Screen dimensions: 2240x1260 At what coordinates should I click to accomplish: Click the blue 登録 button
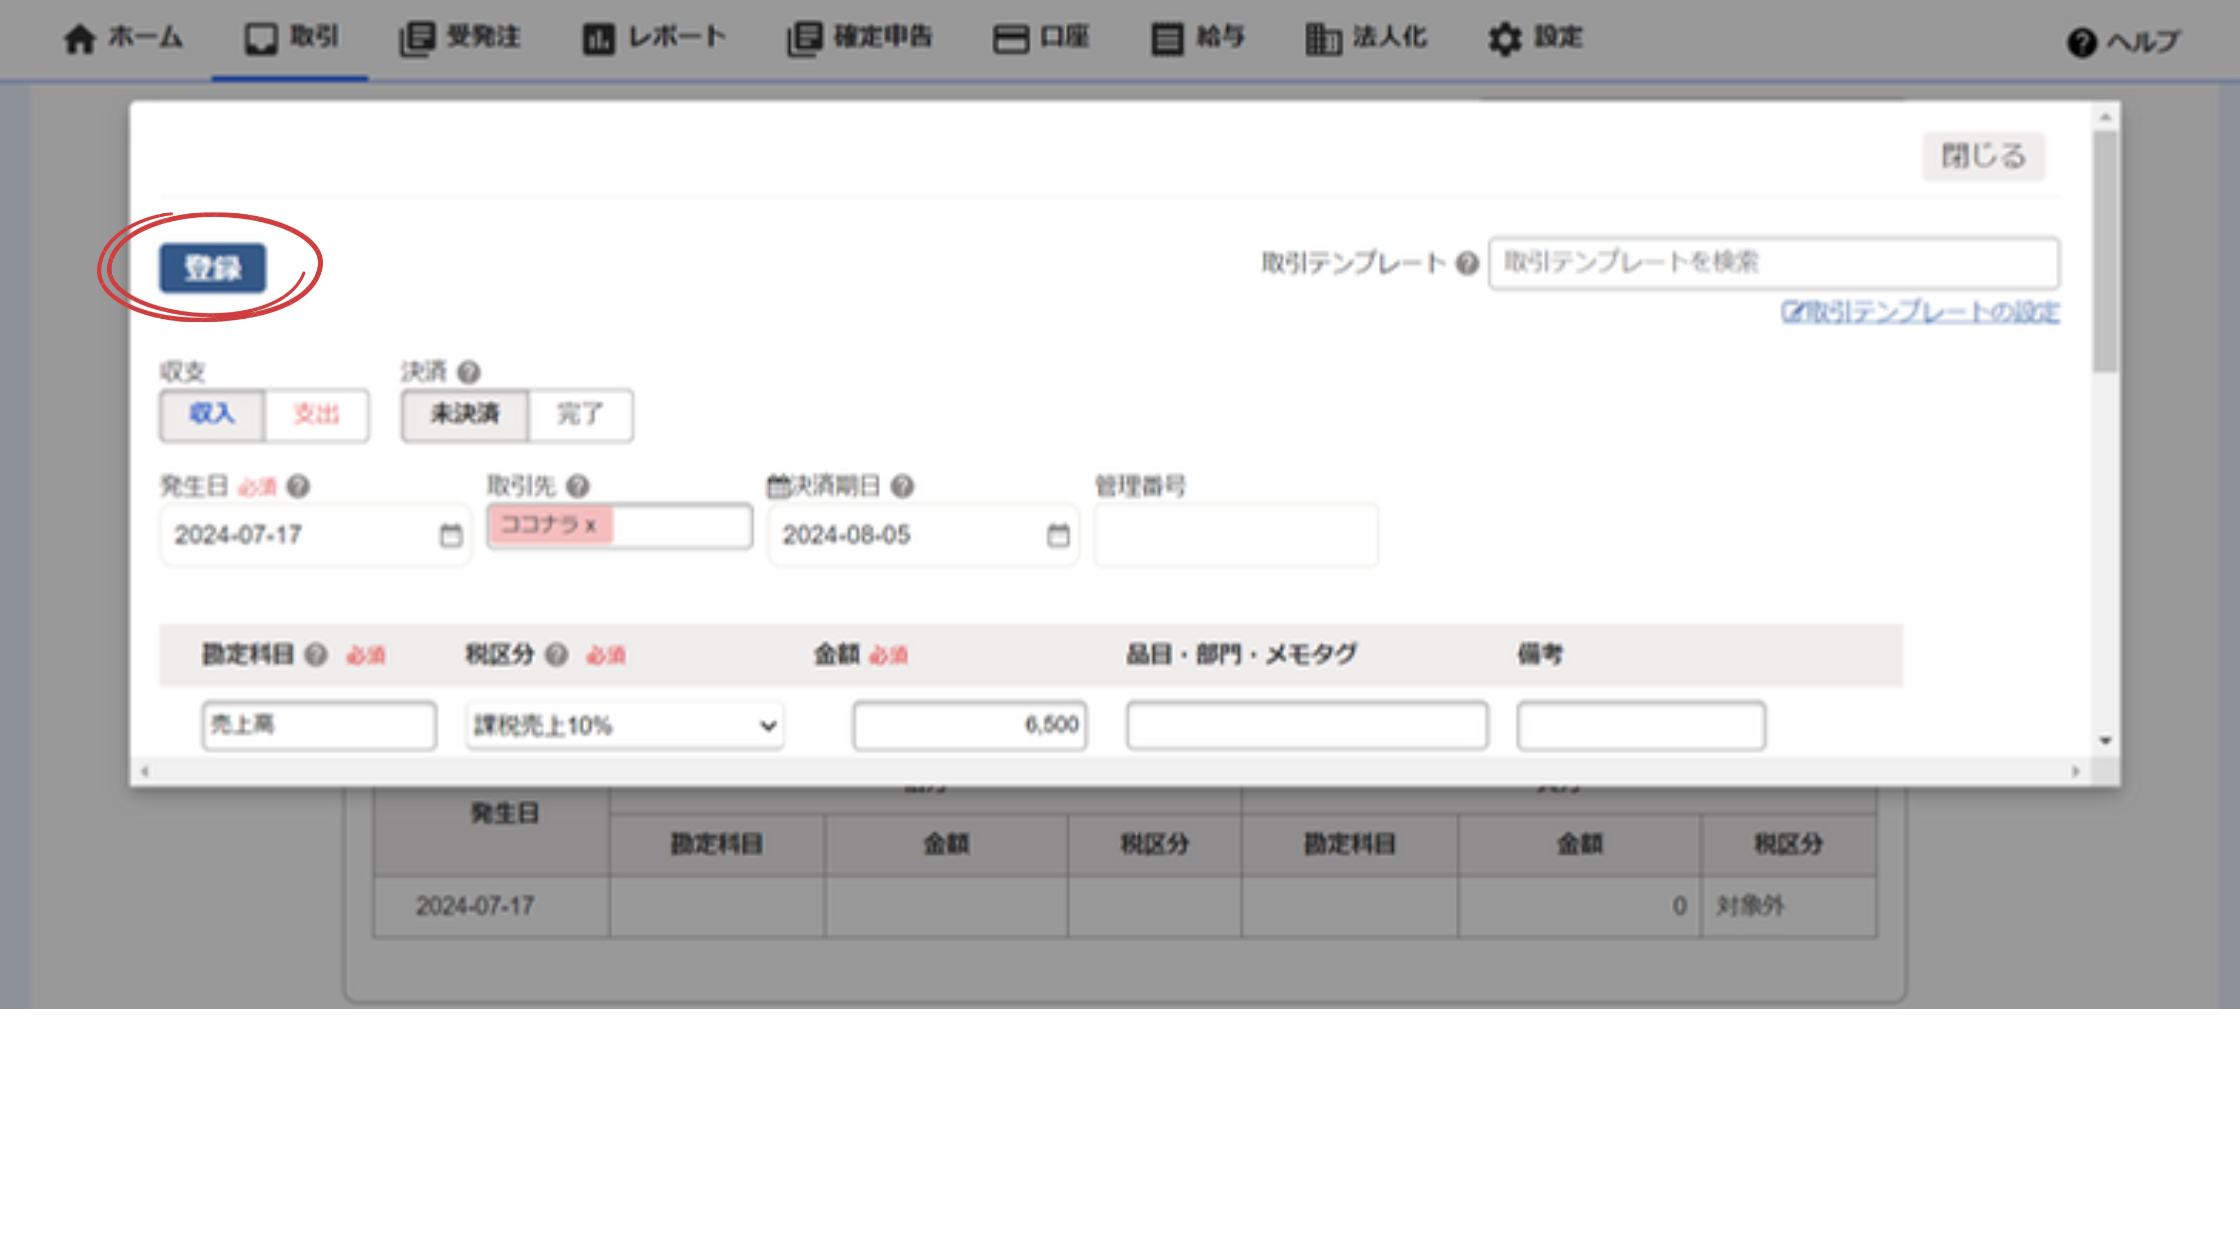tap(213, 268)
